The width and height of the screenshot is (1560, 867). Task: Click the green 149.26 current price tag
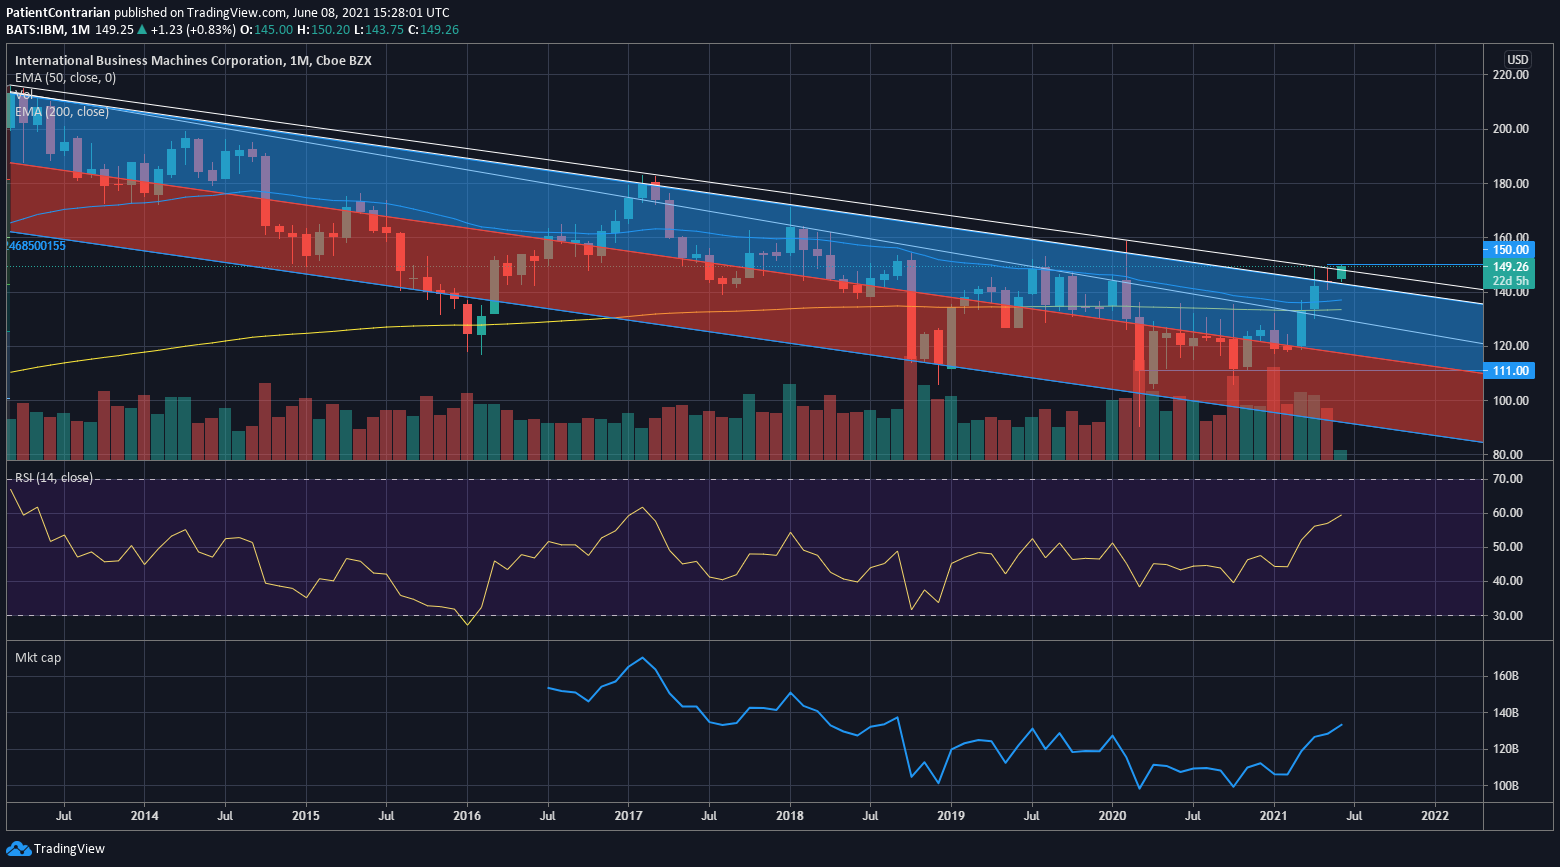click(1510, 267)
